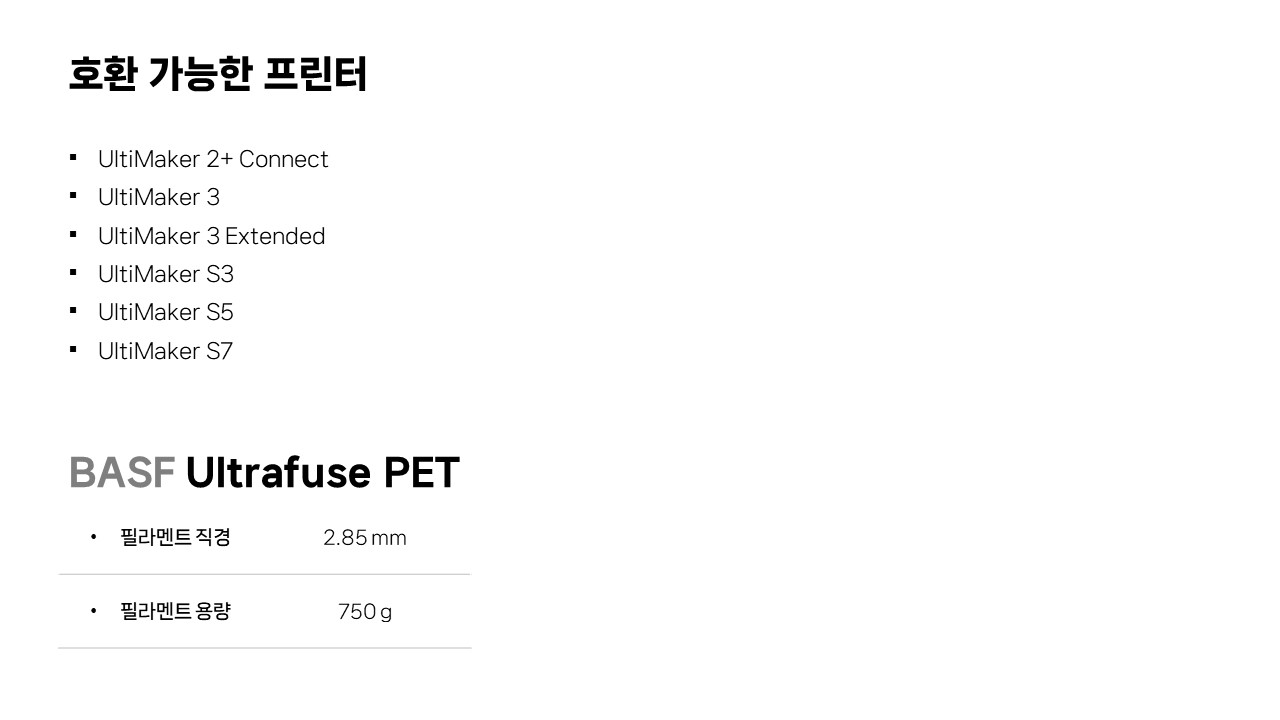The width and height of the screenshot is (1280, 720).
Task: Click the bullet dot before 필라멘트 직경
Action: coord(94,538)
